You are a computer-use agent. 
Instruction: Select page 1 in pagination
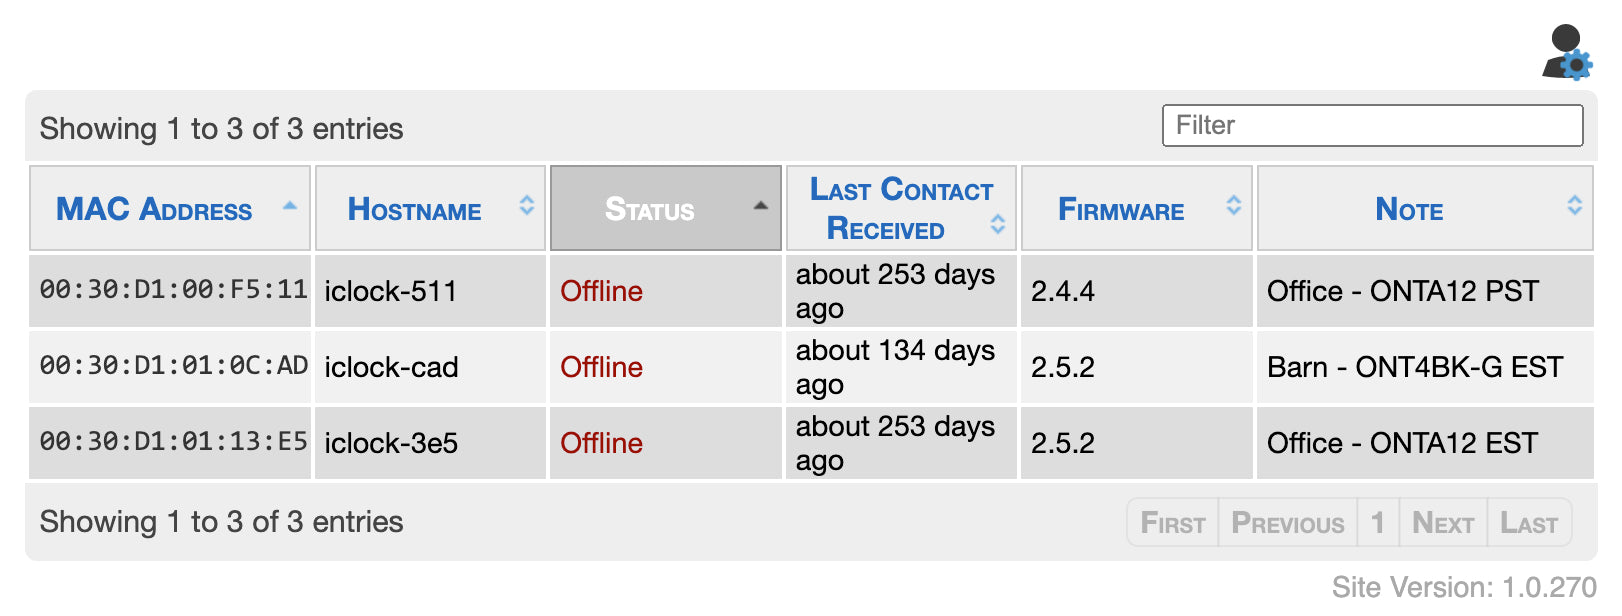click(1378, 521)
